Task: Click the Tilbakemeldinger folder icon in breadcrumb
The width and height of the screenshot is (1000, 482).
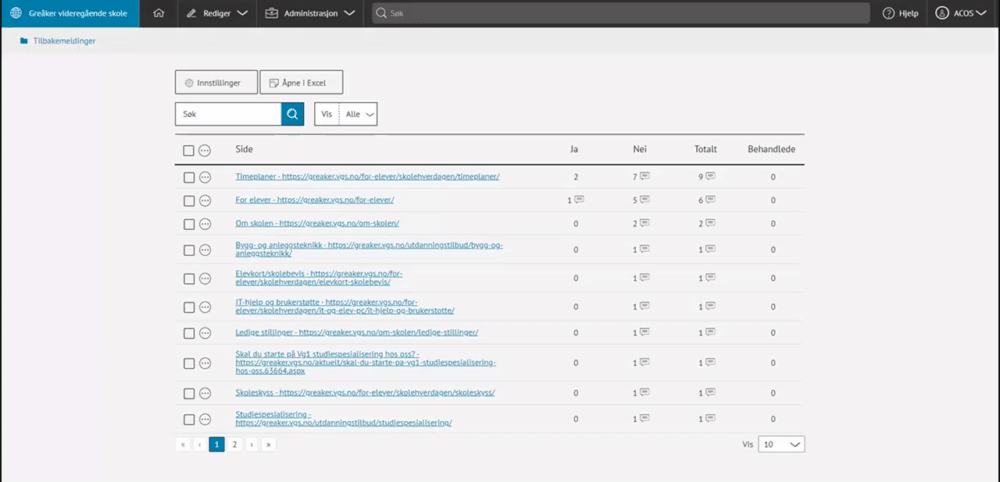Action: (24, 41)
